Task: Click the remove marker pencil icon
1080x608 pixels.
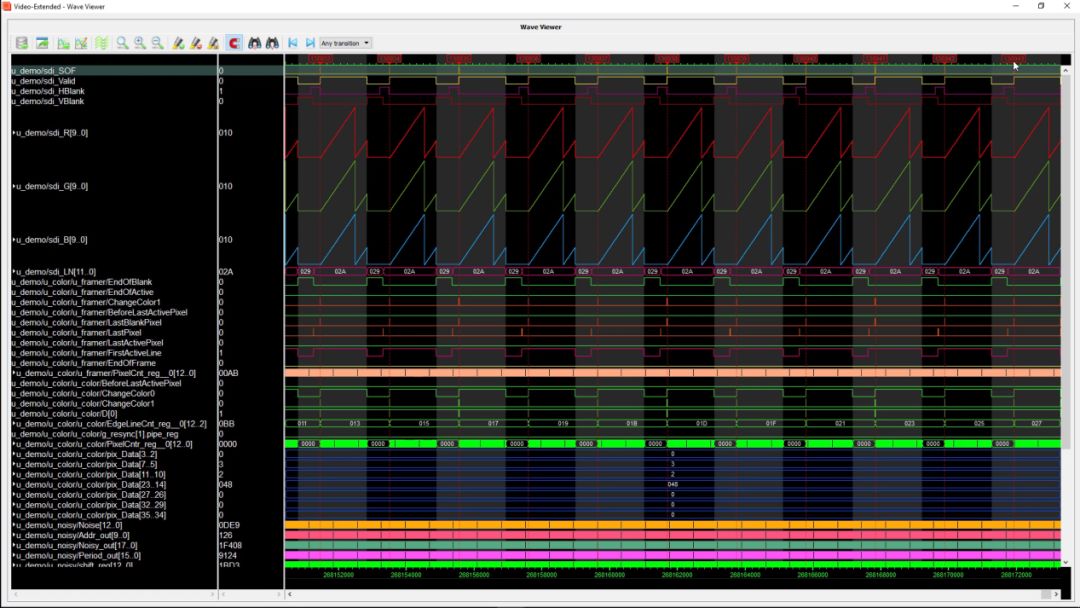Action: point(196,43)
